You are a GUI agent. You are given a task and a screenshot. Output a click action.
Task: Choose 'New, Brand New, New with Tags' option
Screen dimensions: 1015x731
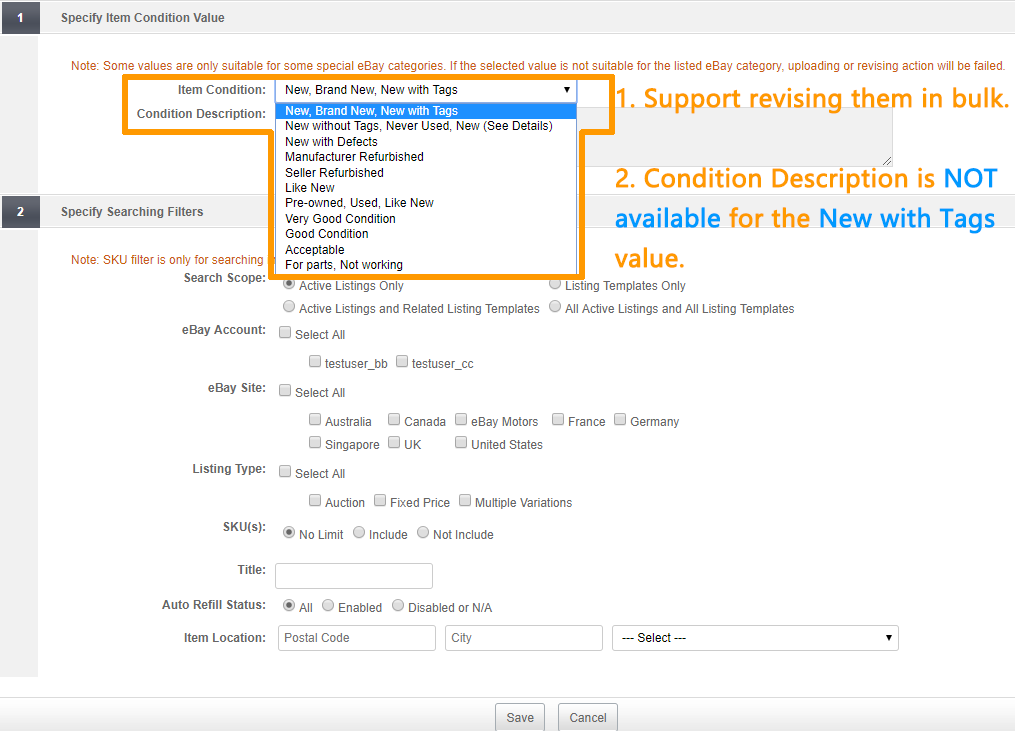[426, 111]
